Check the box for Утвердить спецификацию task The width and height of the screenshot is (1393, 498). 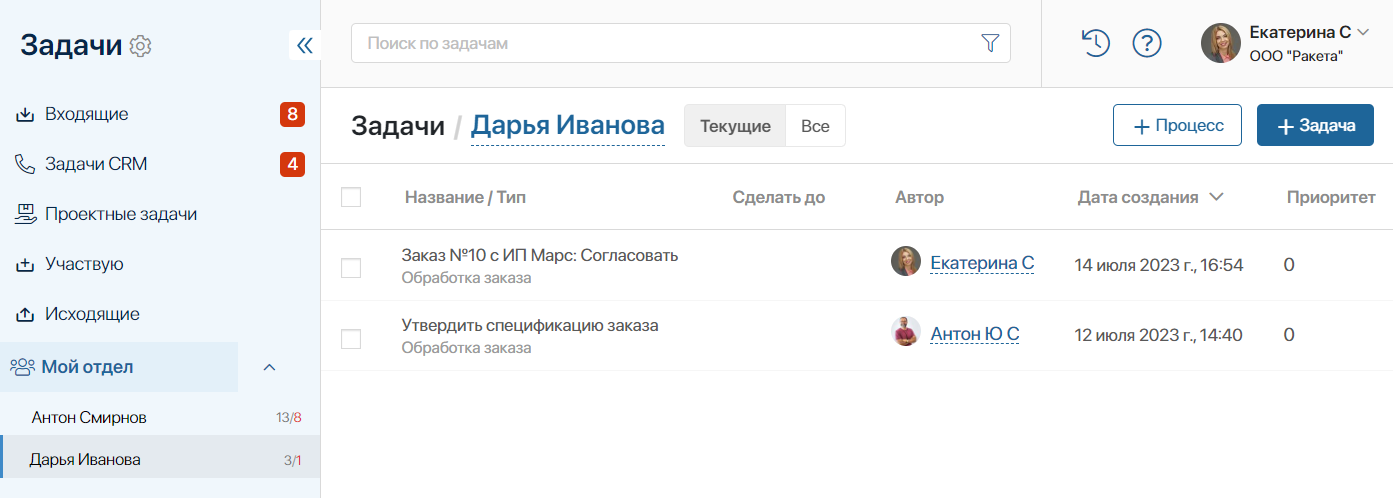[351, 339]
